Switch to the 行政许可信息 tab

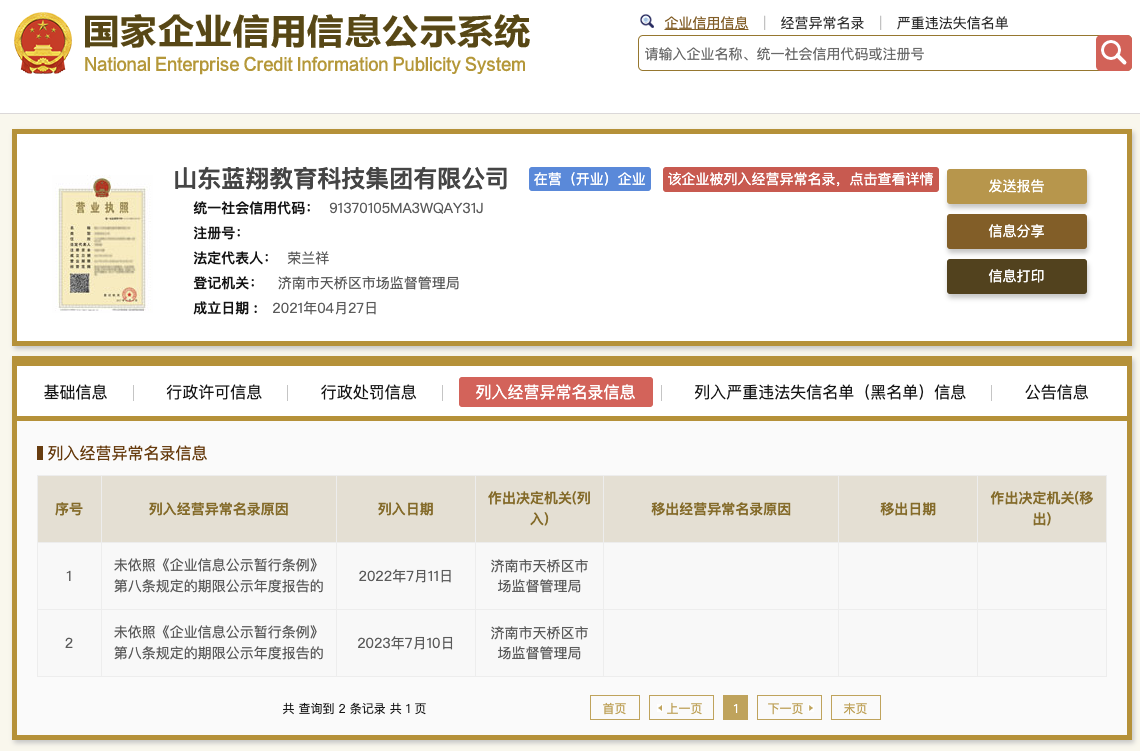(214, 393)
